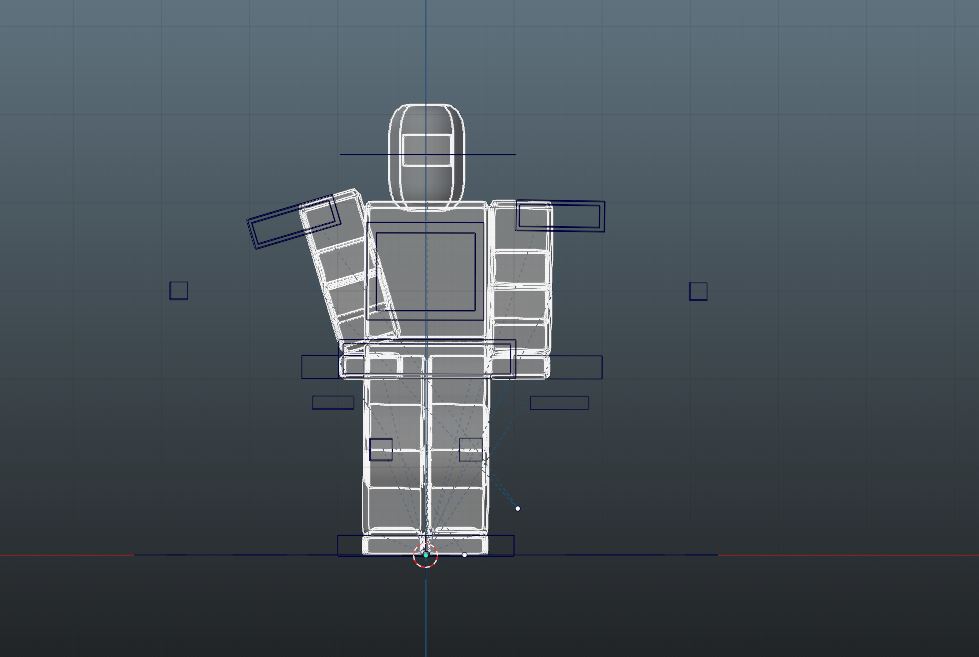Pick the shoulder control rectangle on the lowered arm
The width and height of the screenshot is (979, 657).
560,216
